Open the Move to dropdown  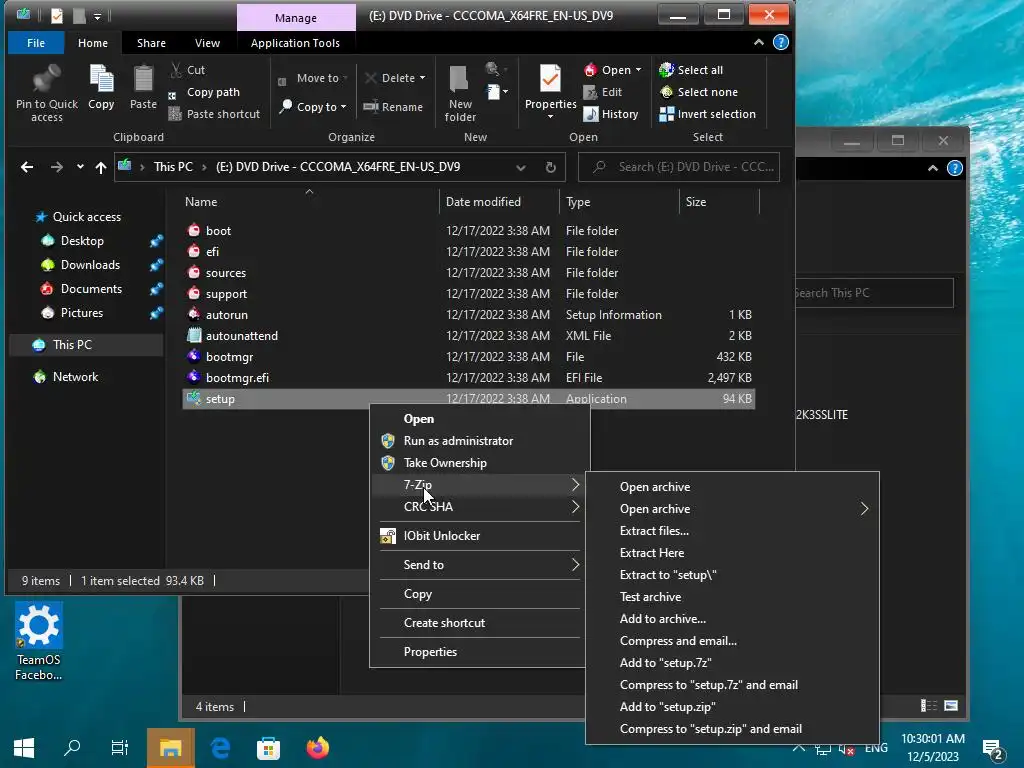click(x=312, y=78)
